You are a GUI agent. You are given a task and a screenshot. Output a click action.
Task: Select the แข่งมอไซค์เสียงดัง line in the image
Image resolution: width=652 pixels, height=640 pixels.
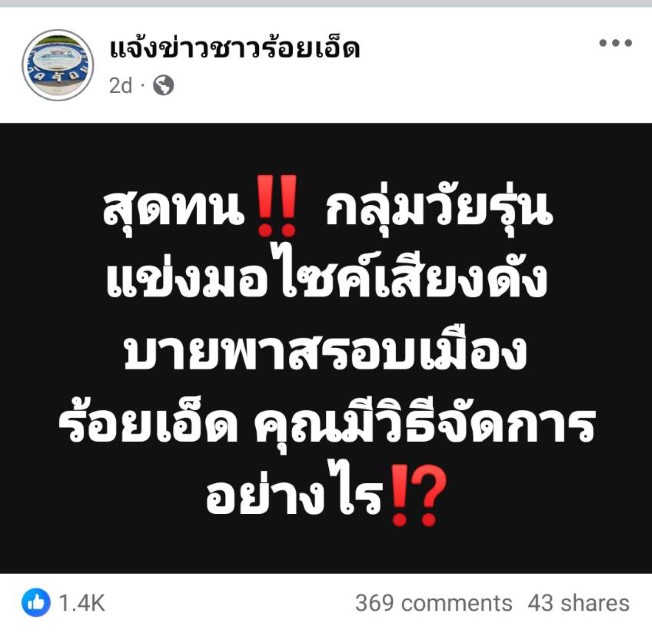tap(327, 272)
